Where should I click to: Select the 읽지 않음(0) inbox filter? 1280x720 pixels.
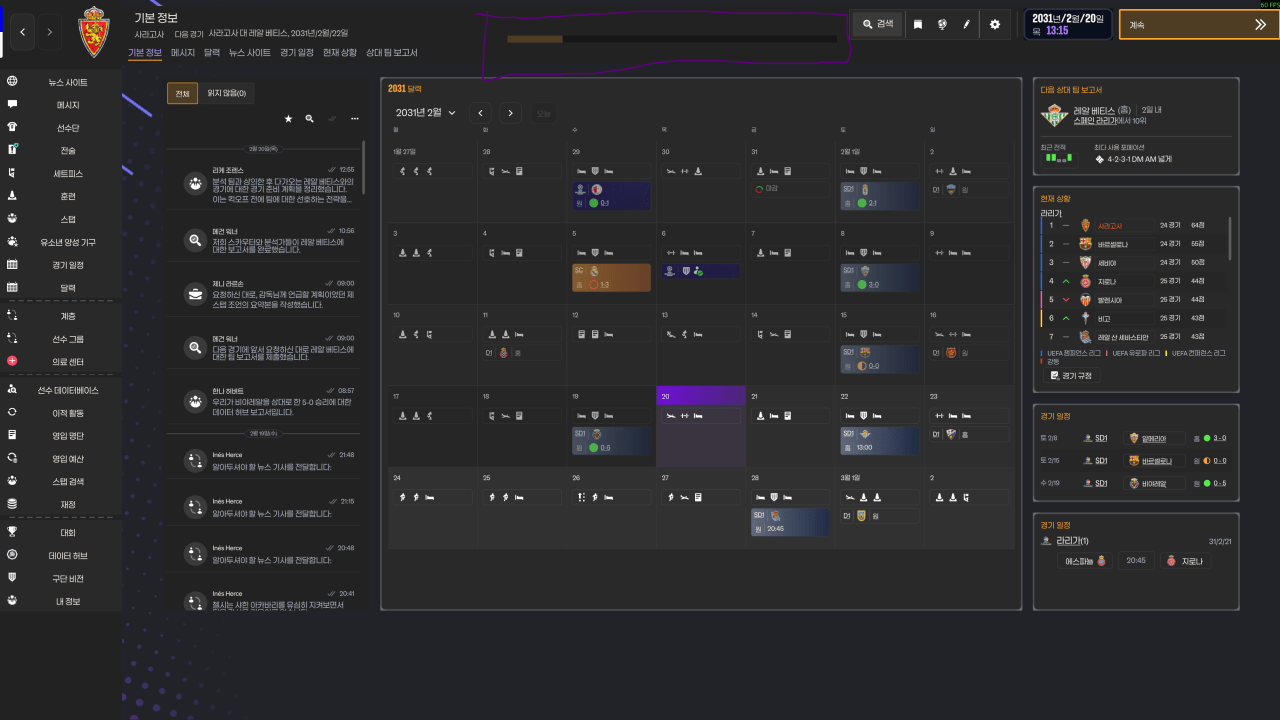(226, 93)
